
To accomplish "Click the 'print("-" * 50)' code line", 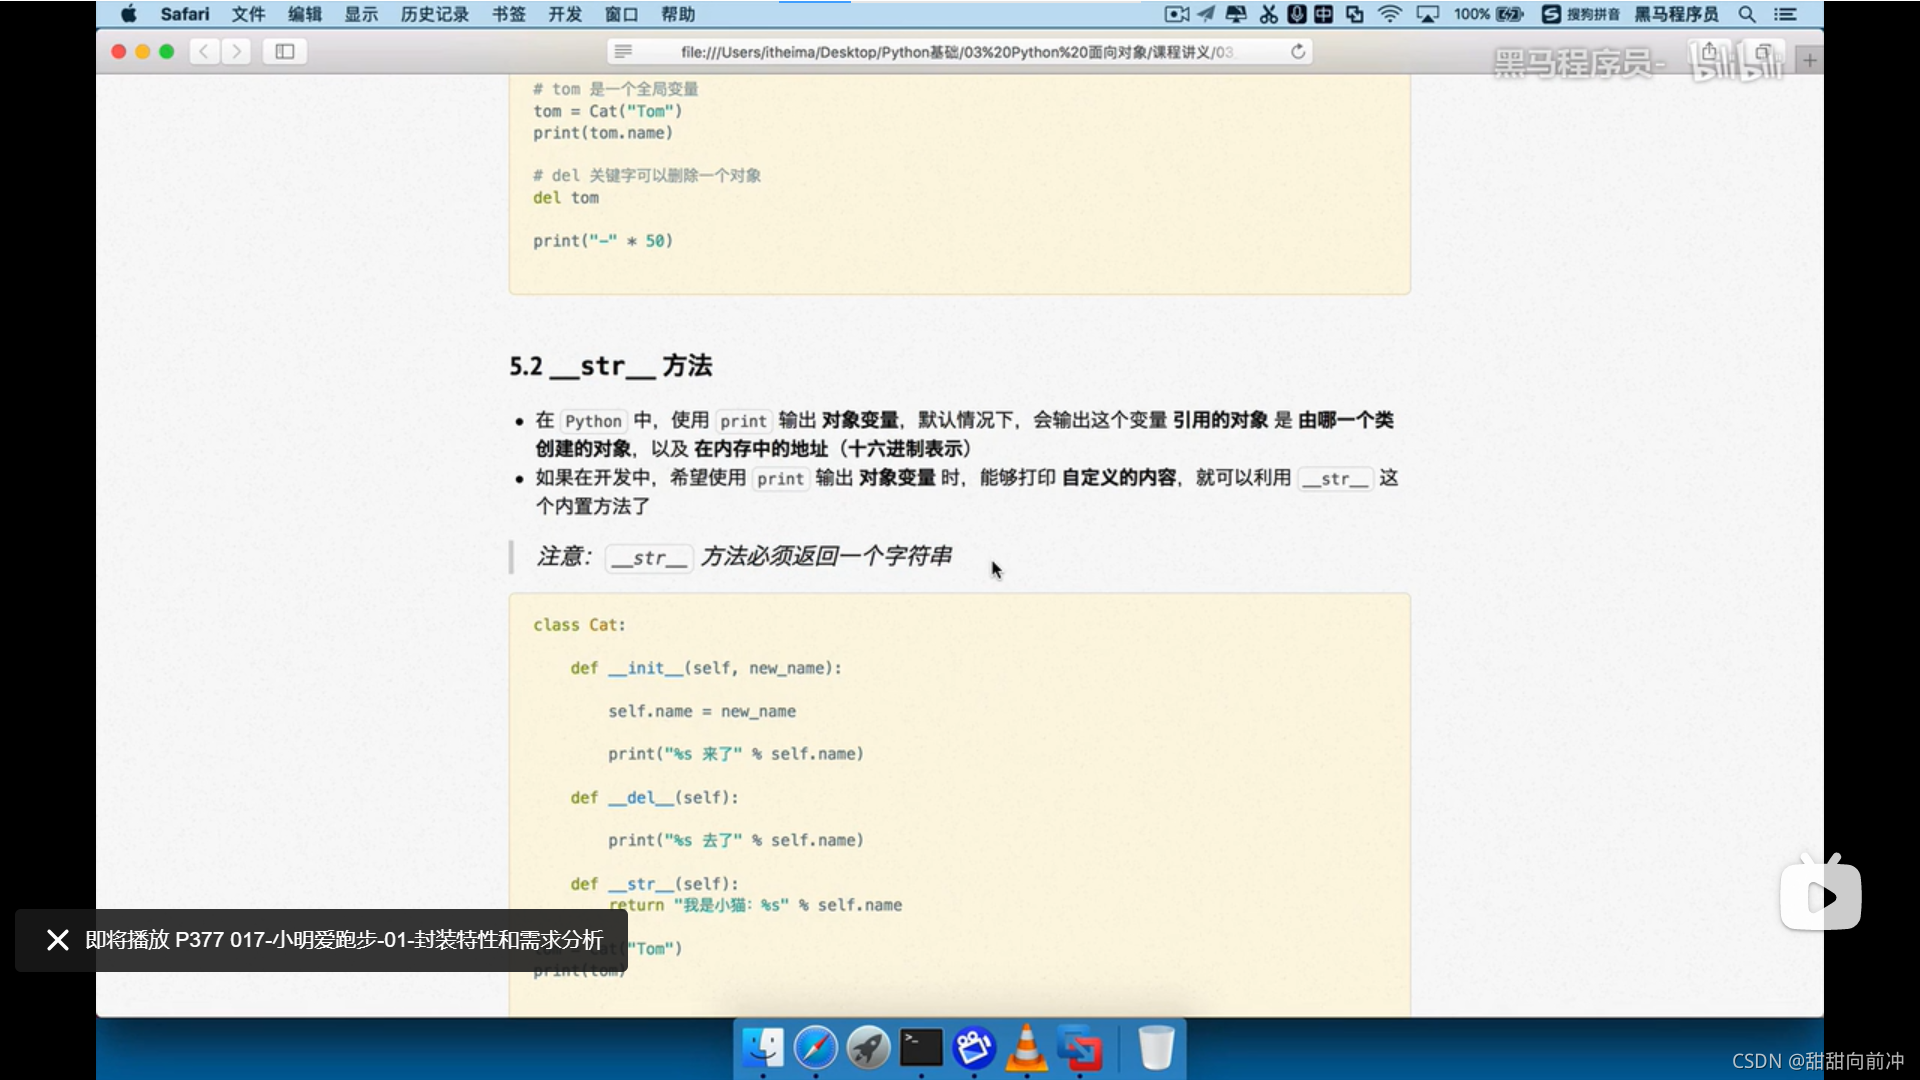I will click(x=603, y=241).
